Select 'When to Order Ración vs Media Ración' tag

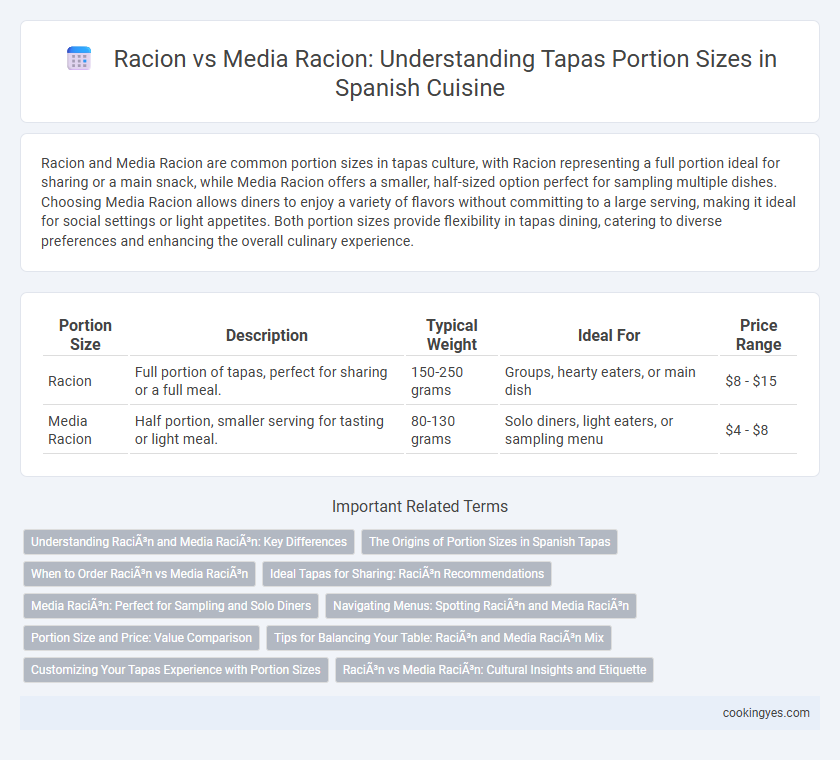pos(139,574)
